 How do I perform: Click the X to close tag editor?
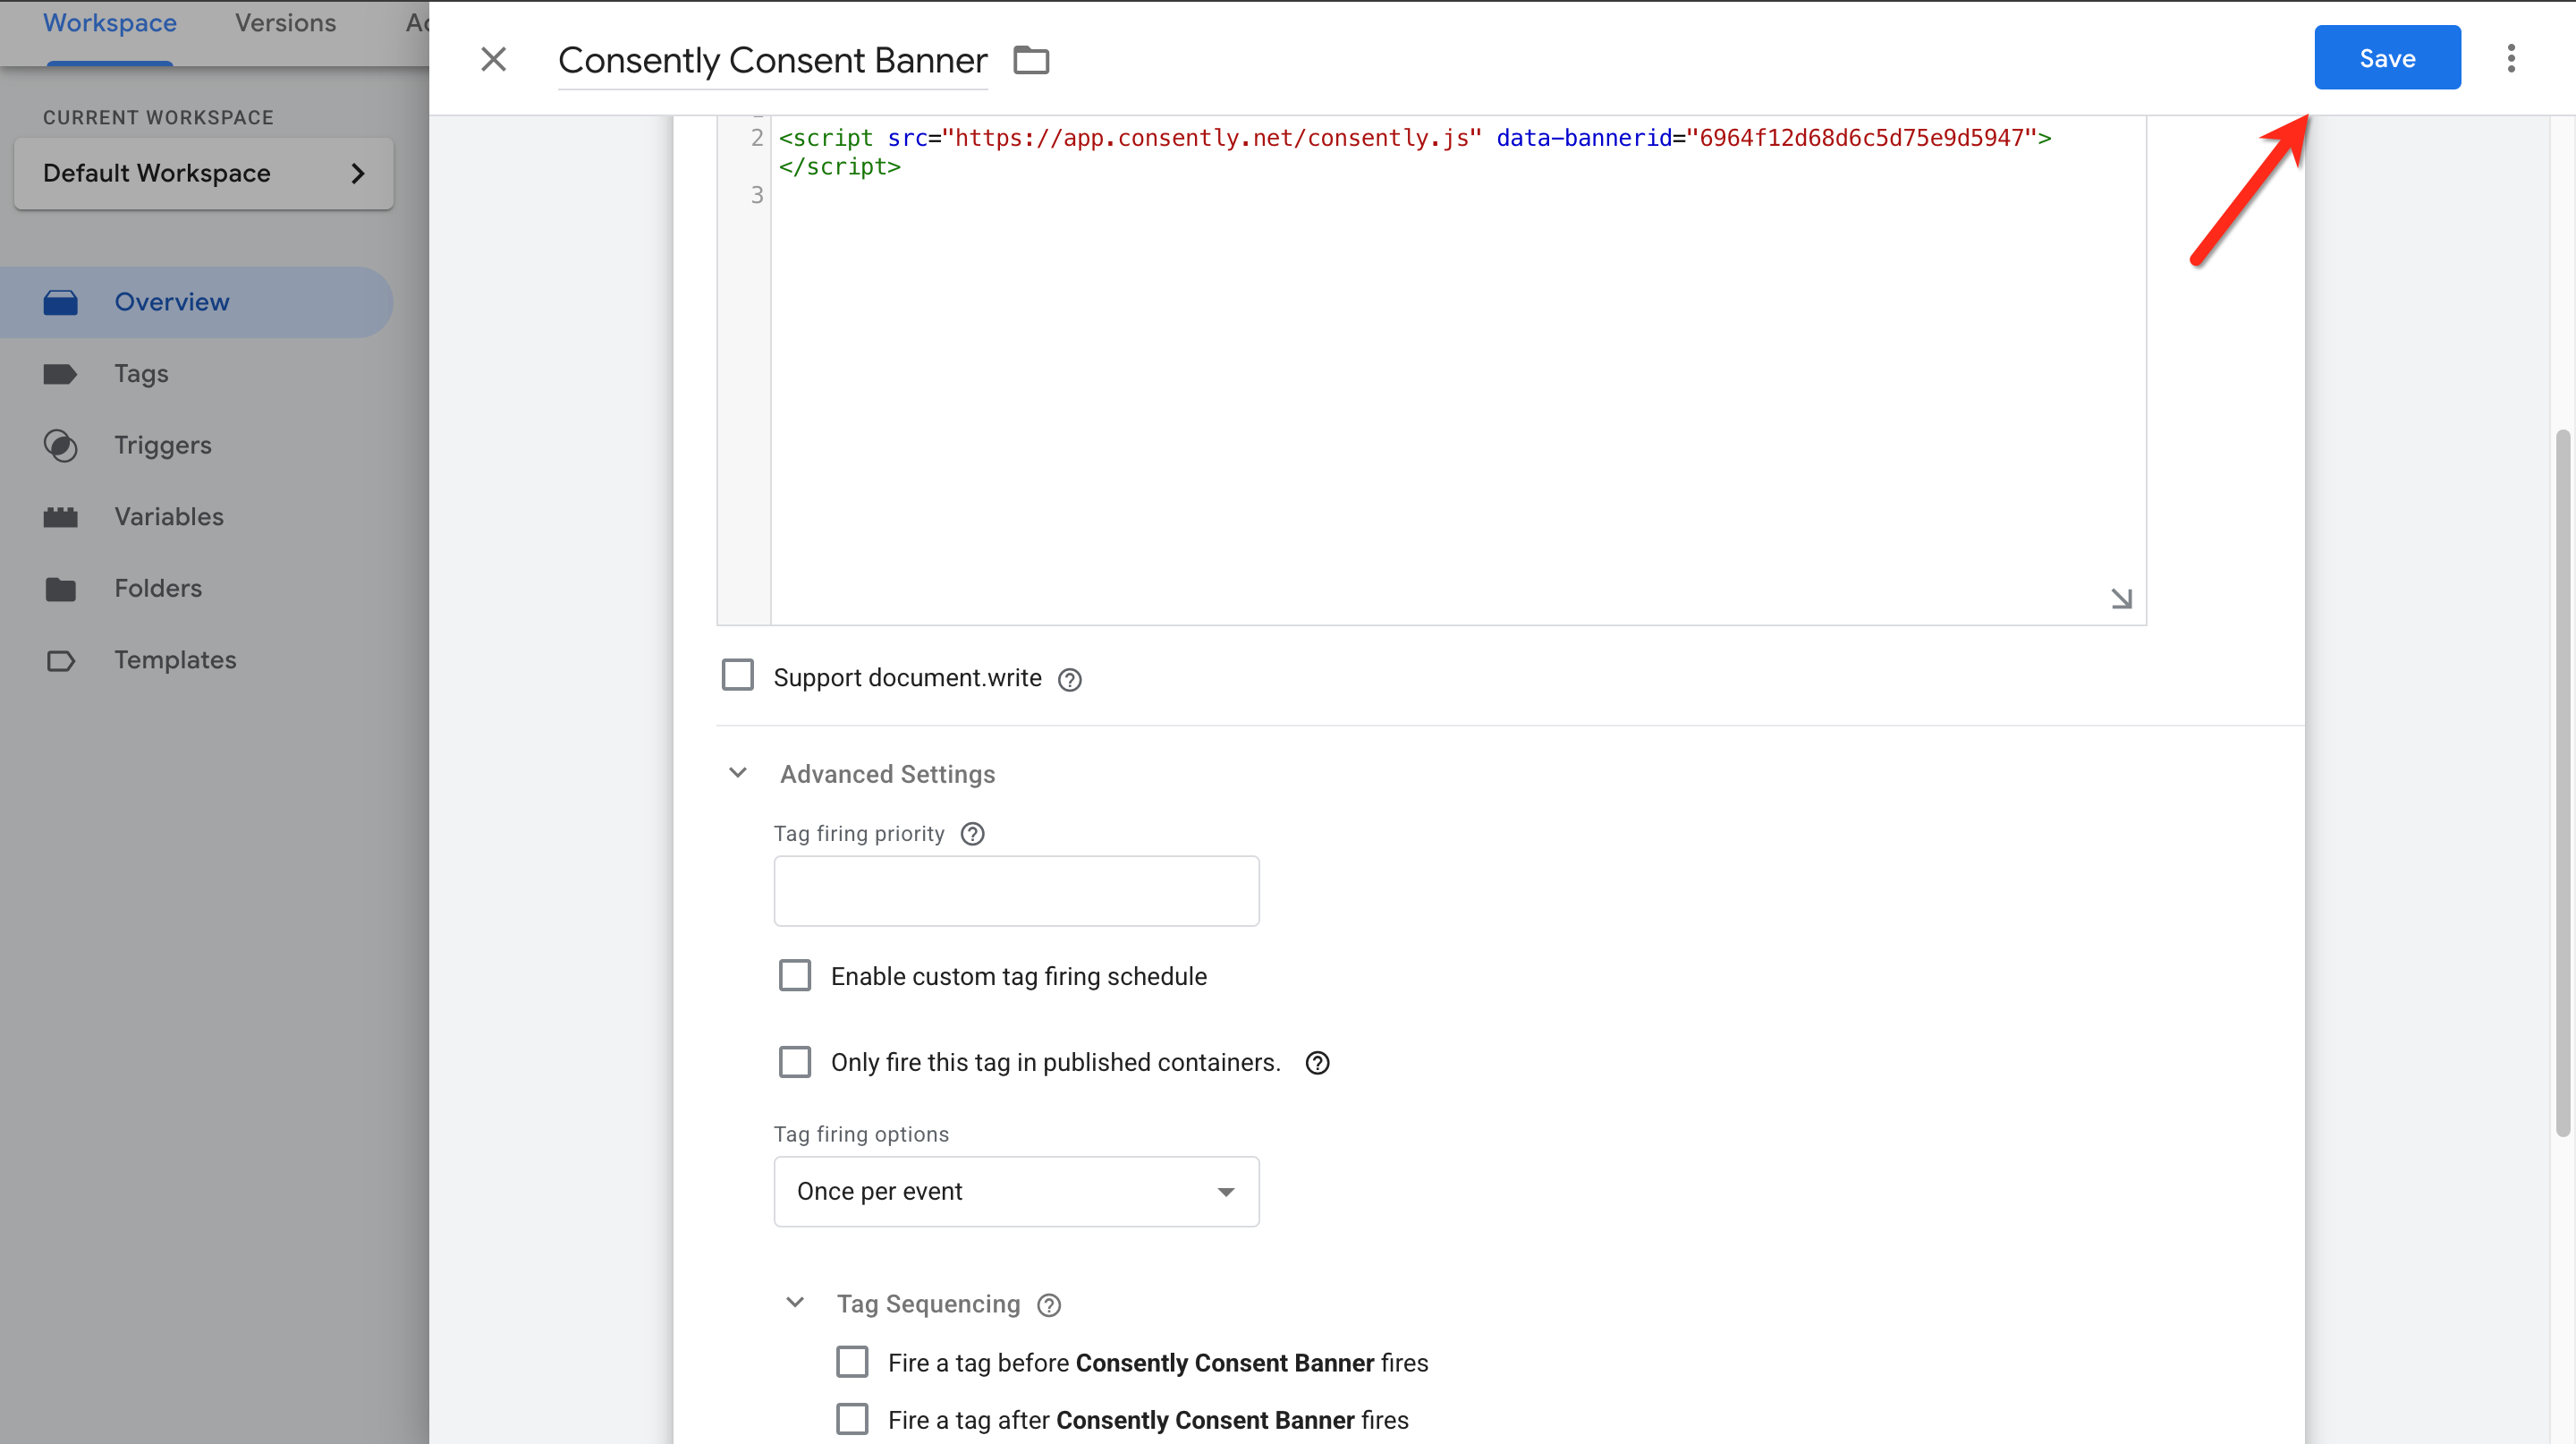click(x=493, y=59)
